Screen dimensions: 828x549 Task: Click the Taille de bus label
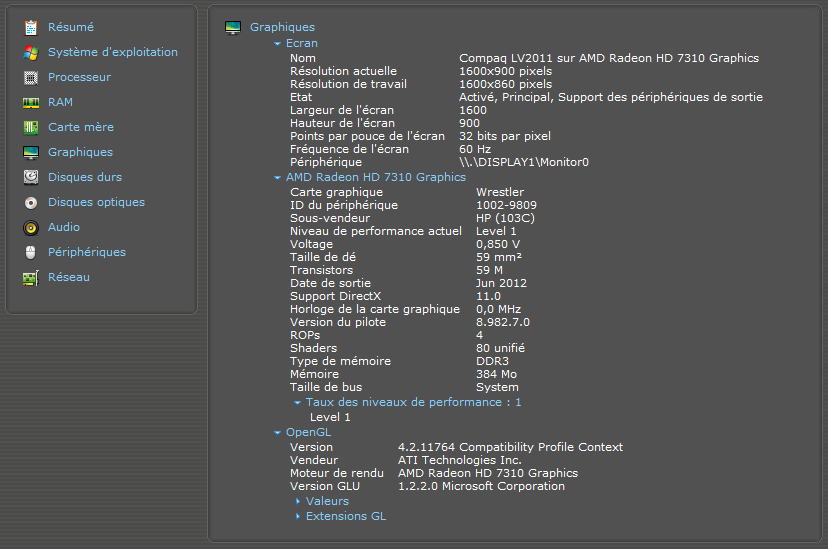[326, 387]
